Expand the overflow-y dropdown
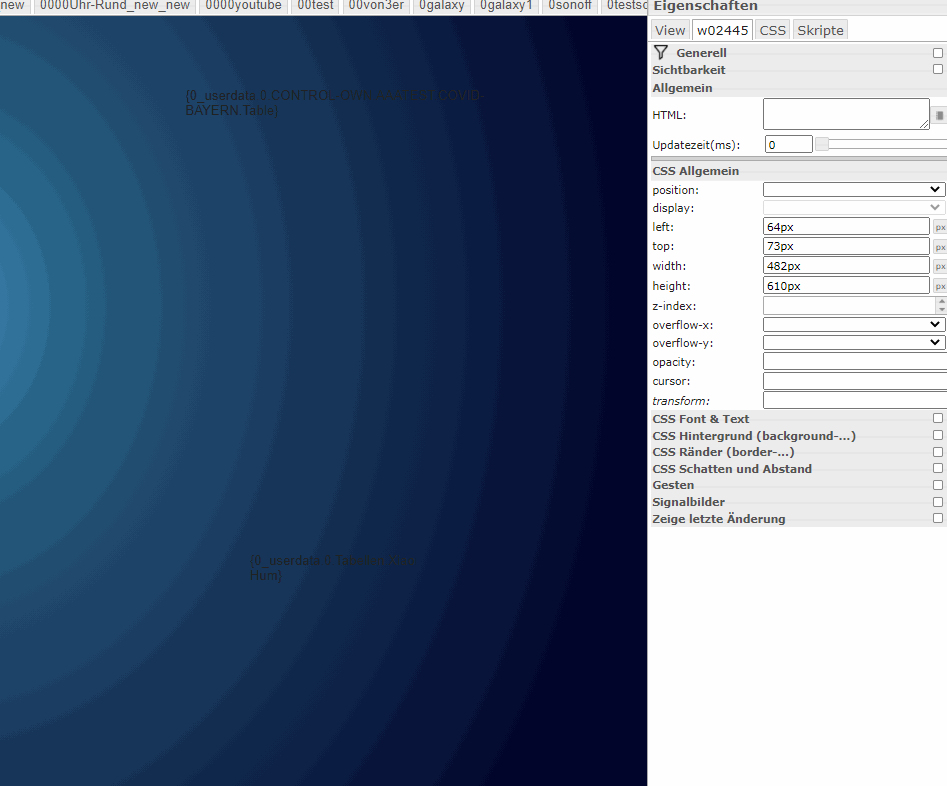 (x=853, y=343)
